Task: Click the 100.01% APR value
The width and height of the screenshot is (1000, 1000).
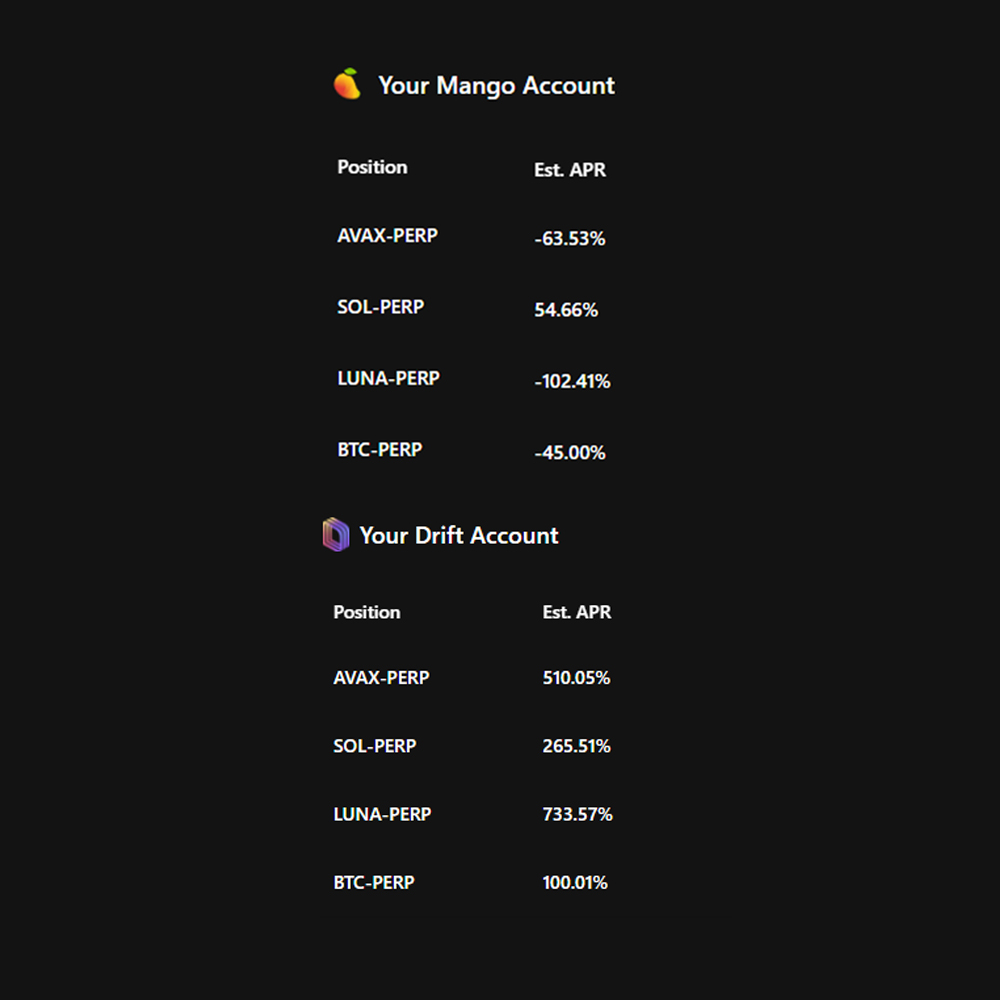Action: tap(575, 882)
